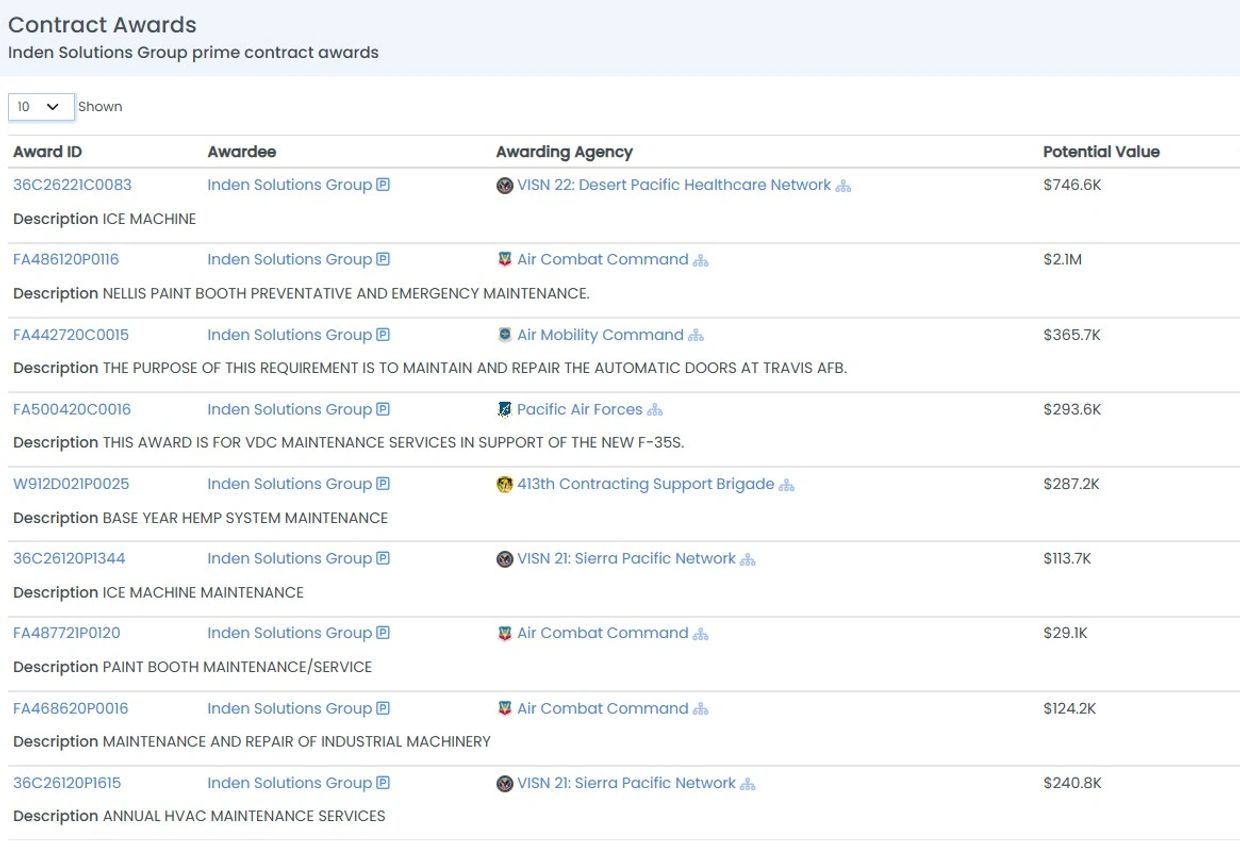Click the 413th Contracting Support Brigade emblem icon
The height and width of the screenshot is (860, 1240).
coord(505,485)
